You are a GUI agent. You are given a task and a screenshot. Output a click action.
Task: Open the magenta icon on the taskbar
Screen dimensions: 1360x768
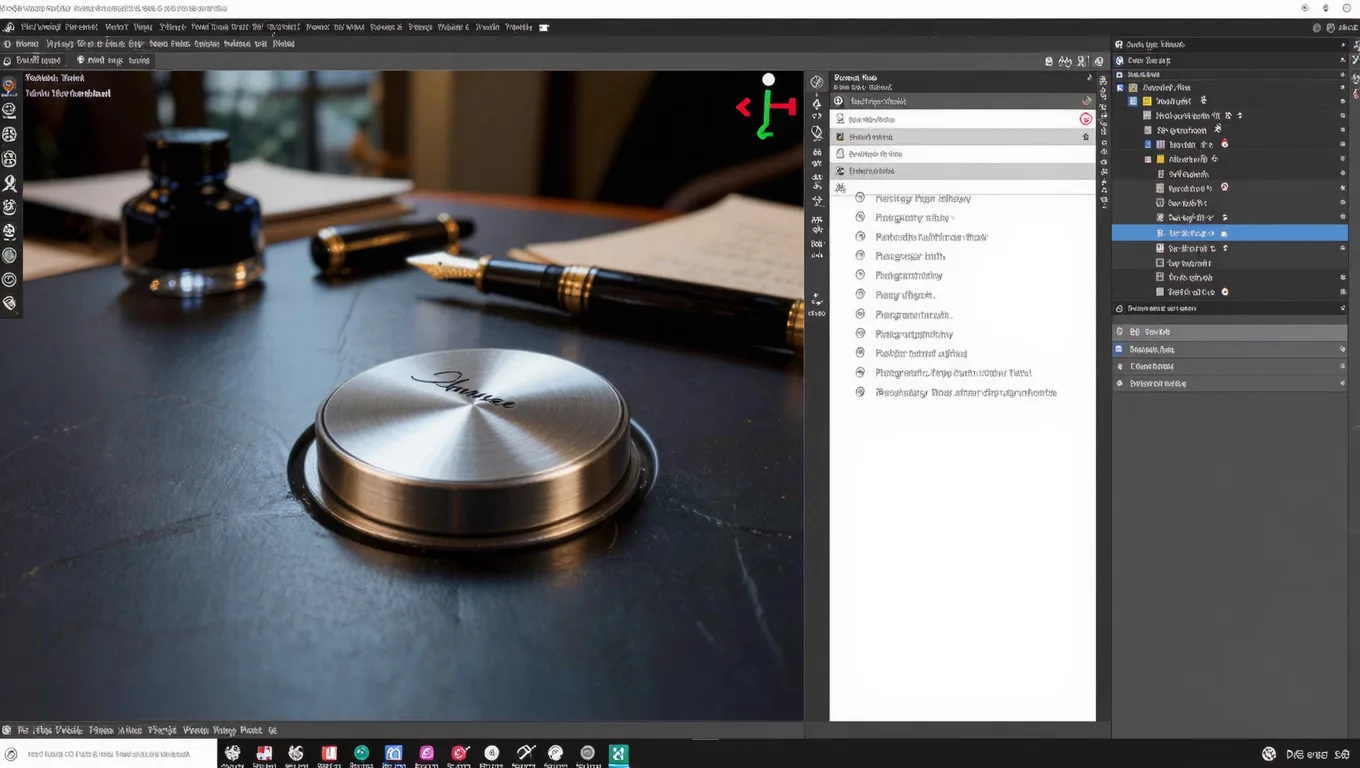[427, 753]
